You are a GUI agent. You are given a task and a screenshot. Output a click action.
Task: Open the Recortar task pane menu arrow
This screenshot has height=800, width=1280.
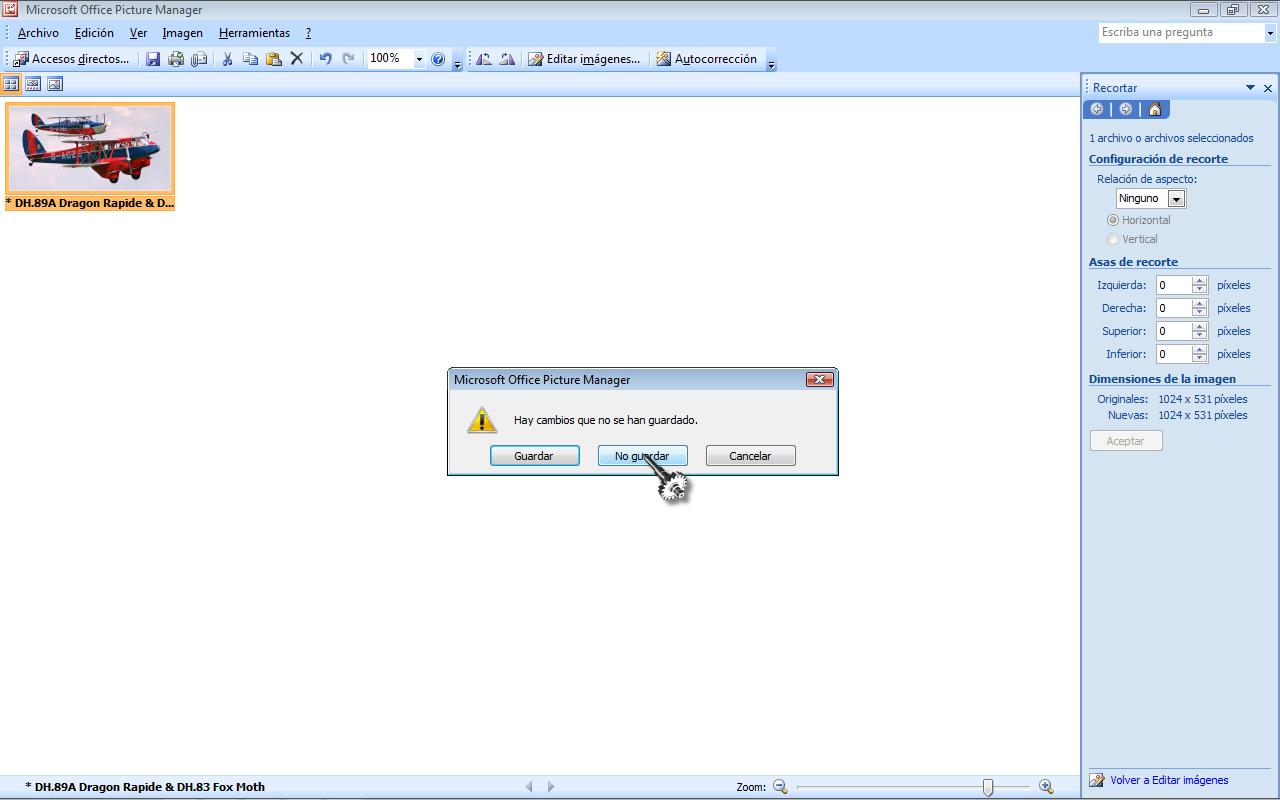click(x=1250, y=88)
